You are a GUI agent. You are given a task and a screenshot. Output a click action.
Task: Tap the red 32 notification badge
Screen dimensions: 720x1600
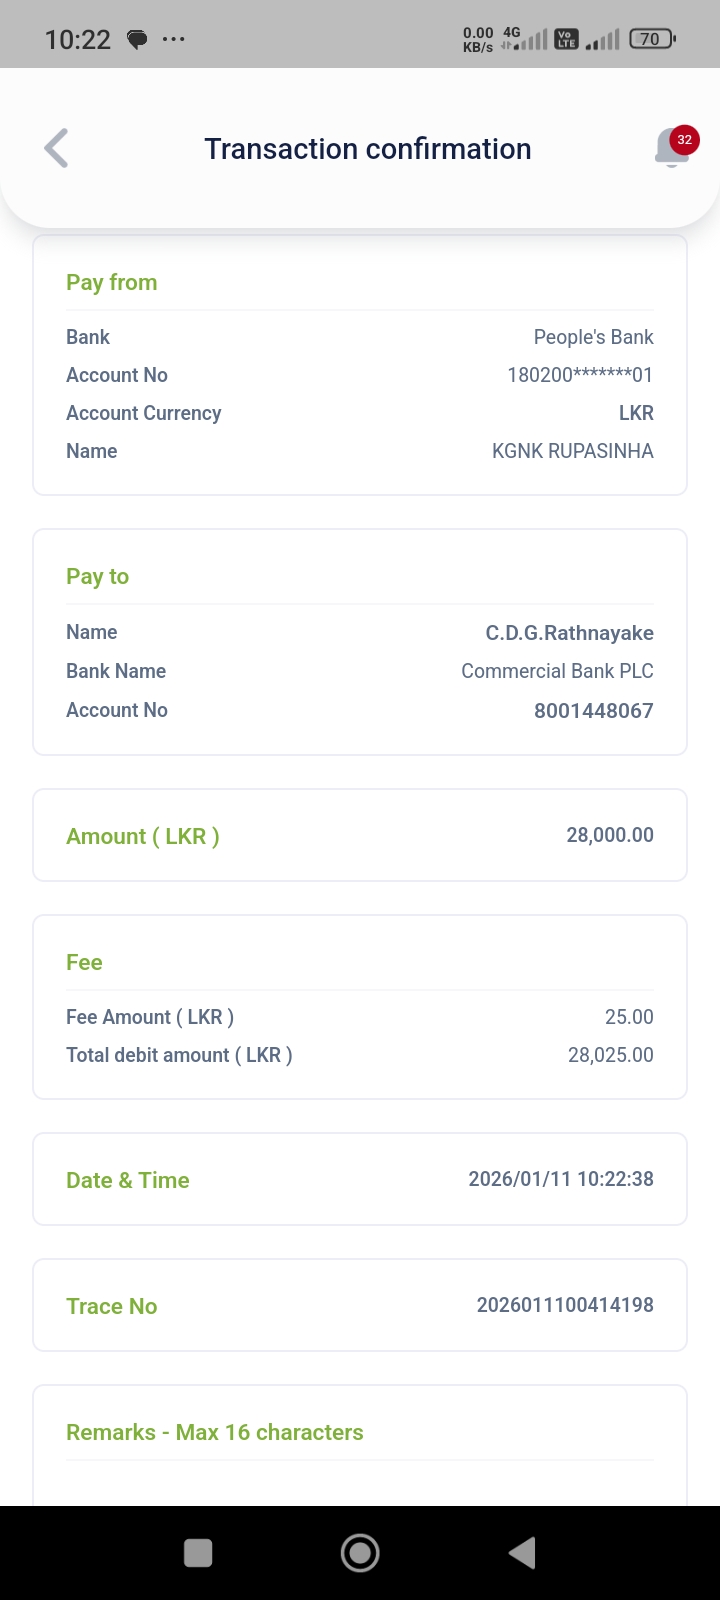pyautogui.click(x=684, y=140)
